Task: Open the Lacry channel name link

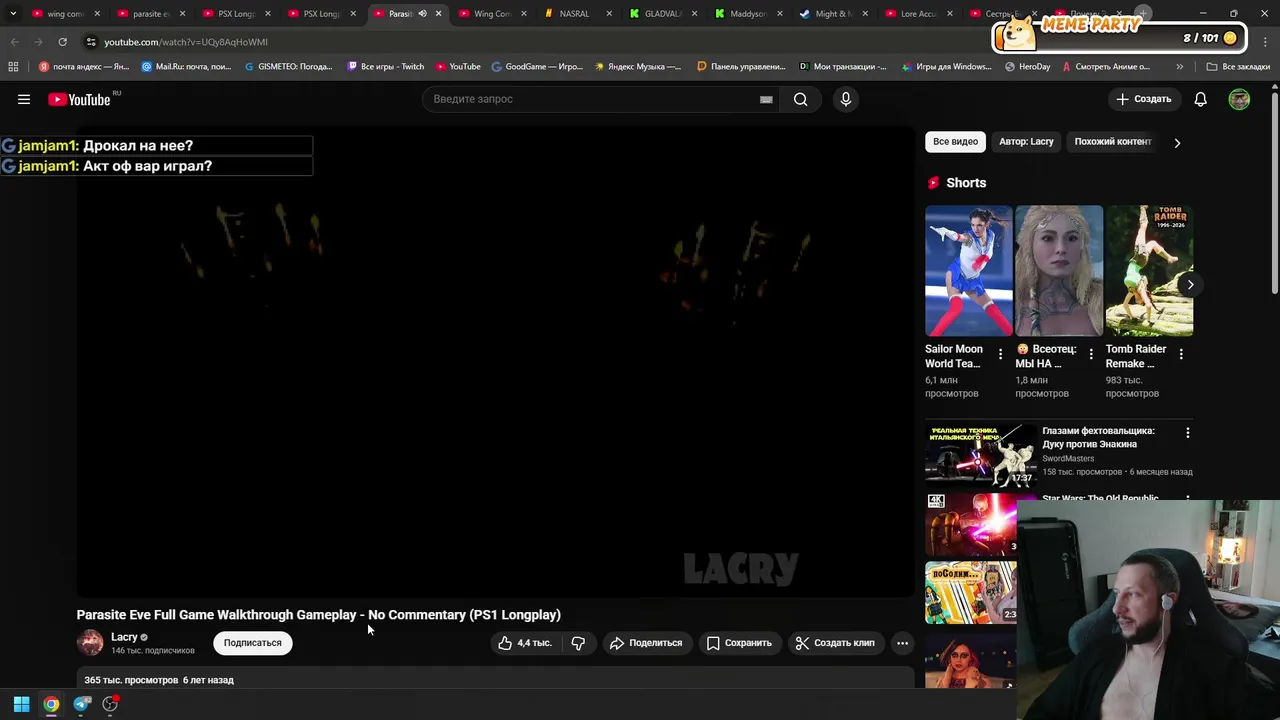Action: click(x=124, y=637)
